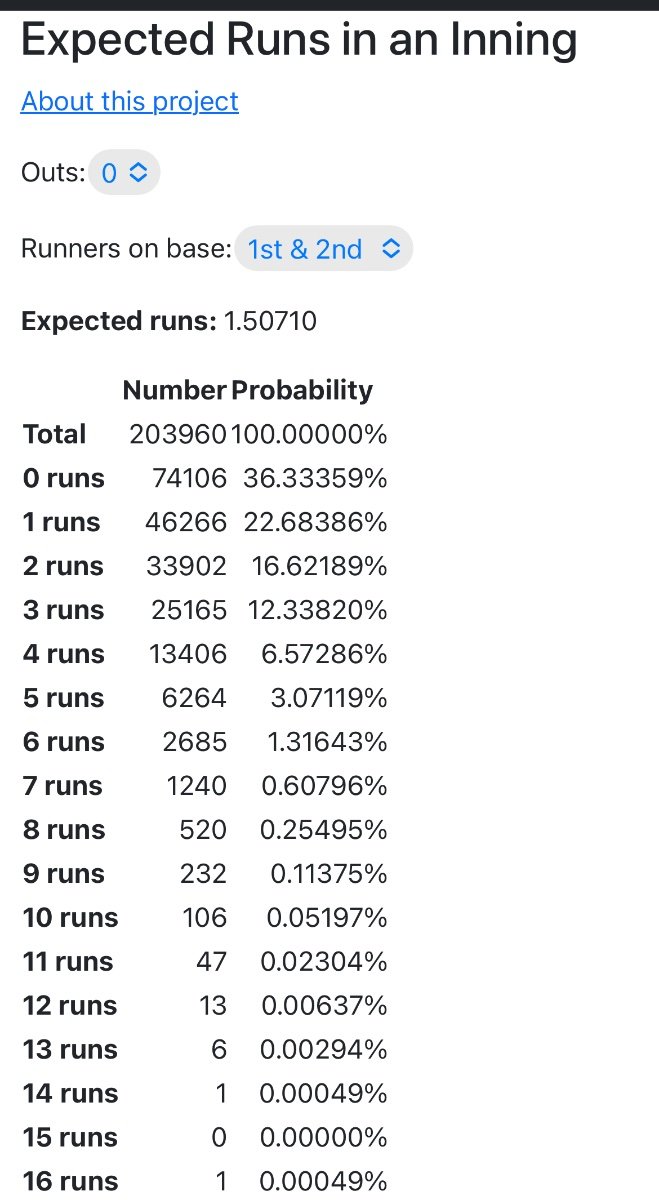Click the Expected Runs in an Inning heading
659x1200 pixels.
tap(299, 40)
